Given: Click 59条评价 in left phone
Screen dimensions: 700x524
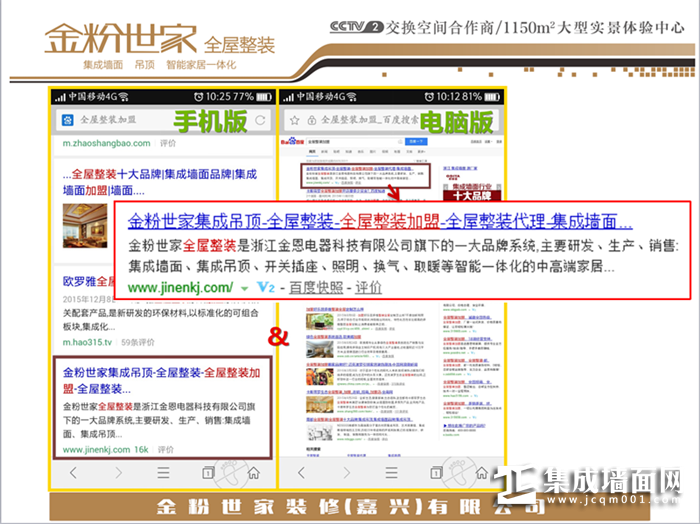Looking at the screenshot, I should pyautogui.click(x=138, y=342).
